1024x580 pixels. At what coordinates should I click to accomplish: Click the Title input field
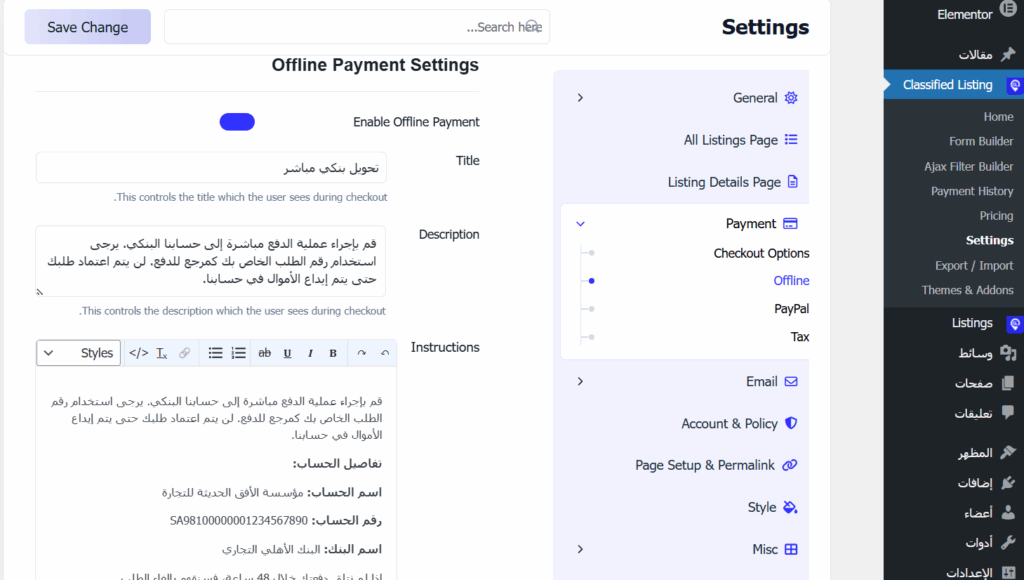(211, 167)
